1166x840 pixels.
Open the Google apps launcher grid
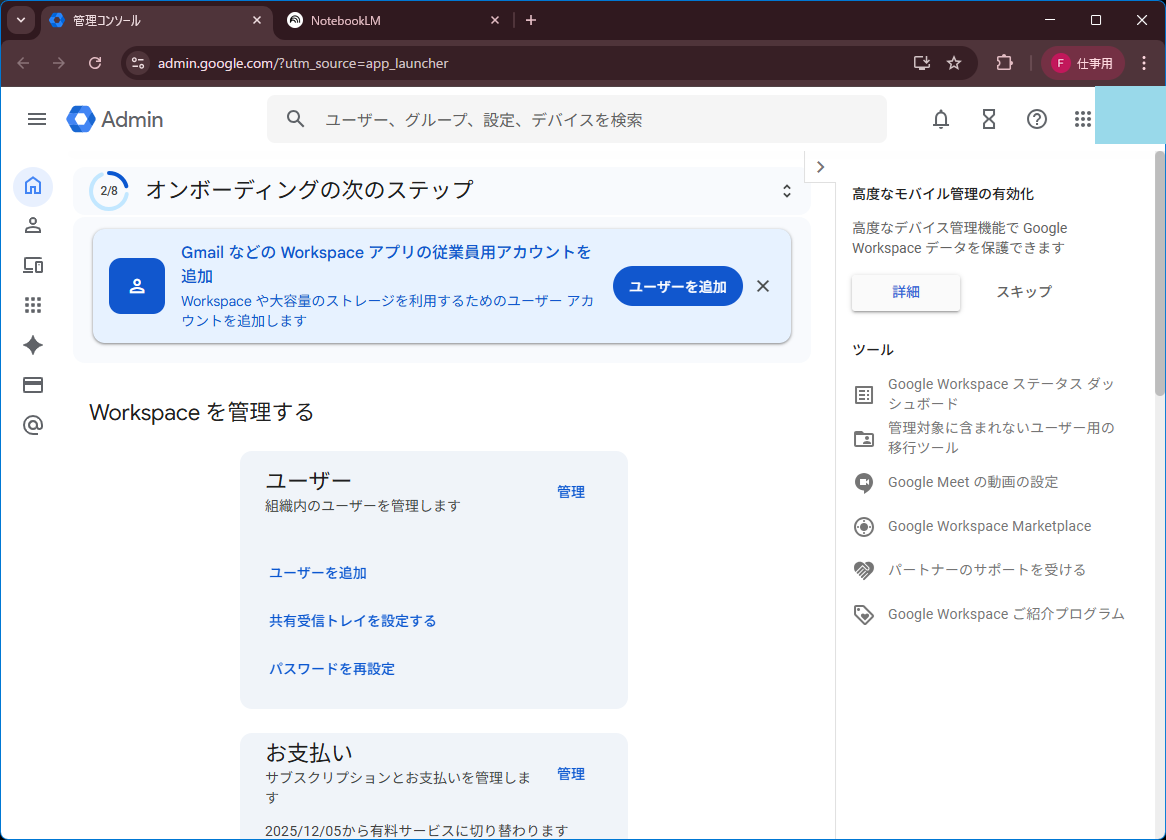[x=1082, y=120]
